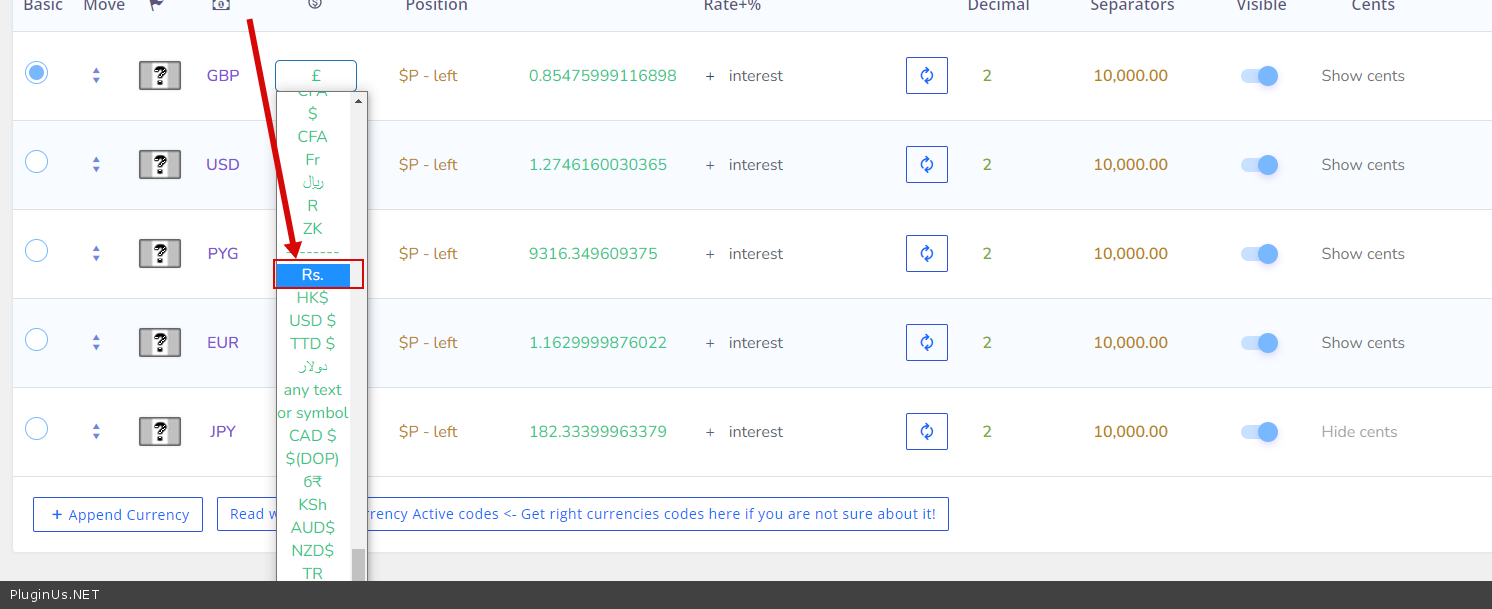The width and height of the screenshot is (1492, 609).
Task: Select USD as the basic currency
Action: (36, 162)
